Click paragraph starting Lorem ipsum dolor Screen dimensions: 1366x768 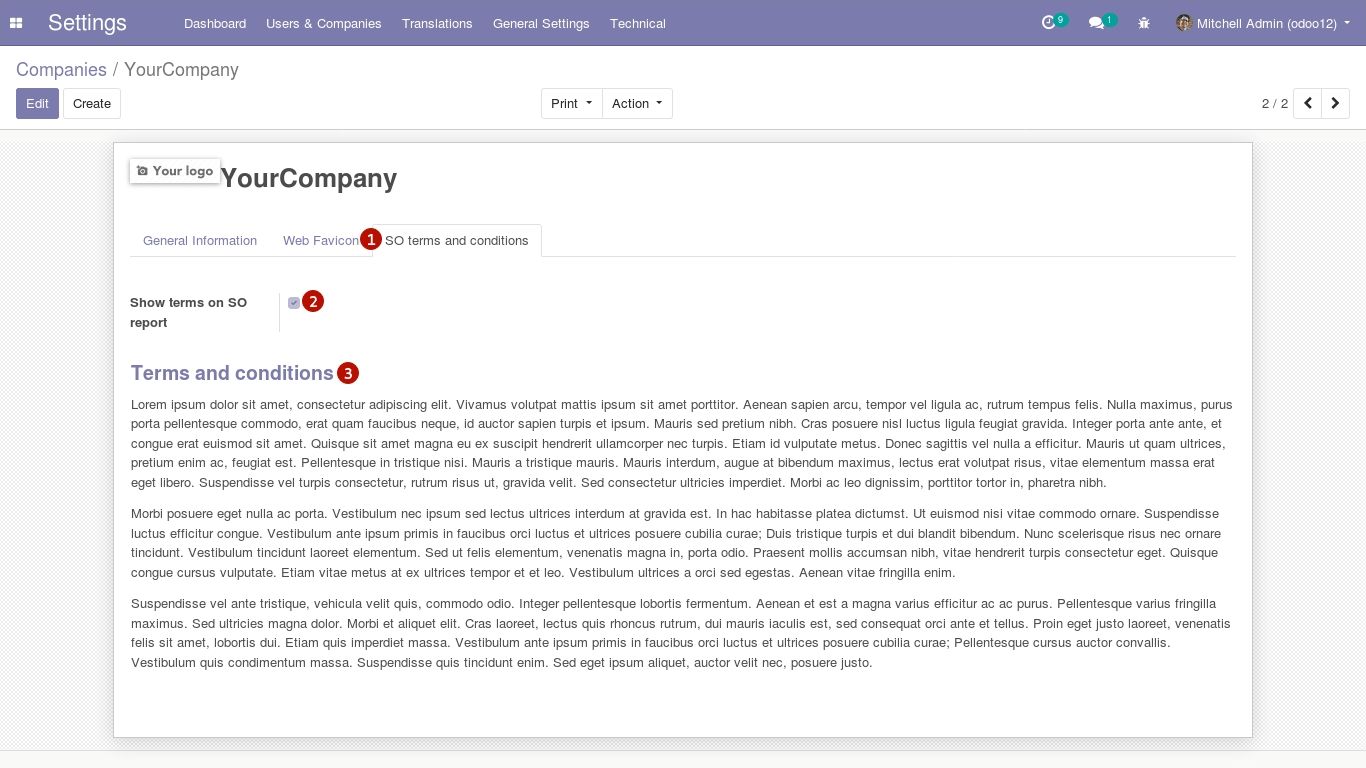click(682, 443)
